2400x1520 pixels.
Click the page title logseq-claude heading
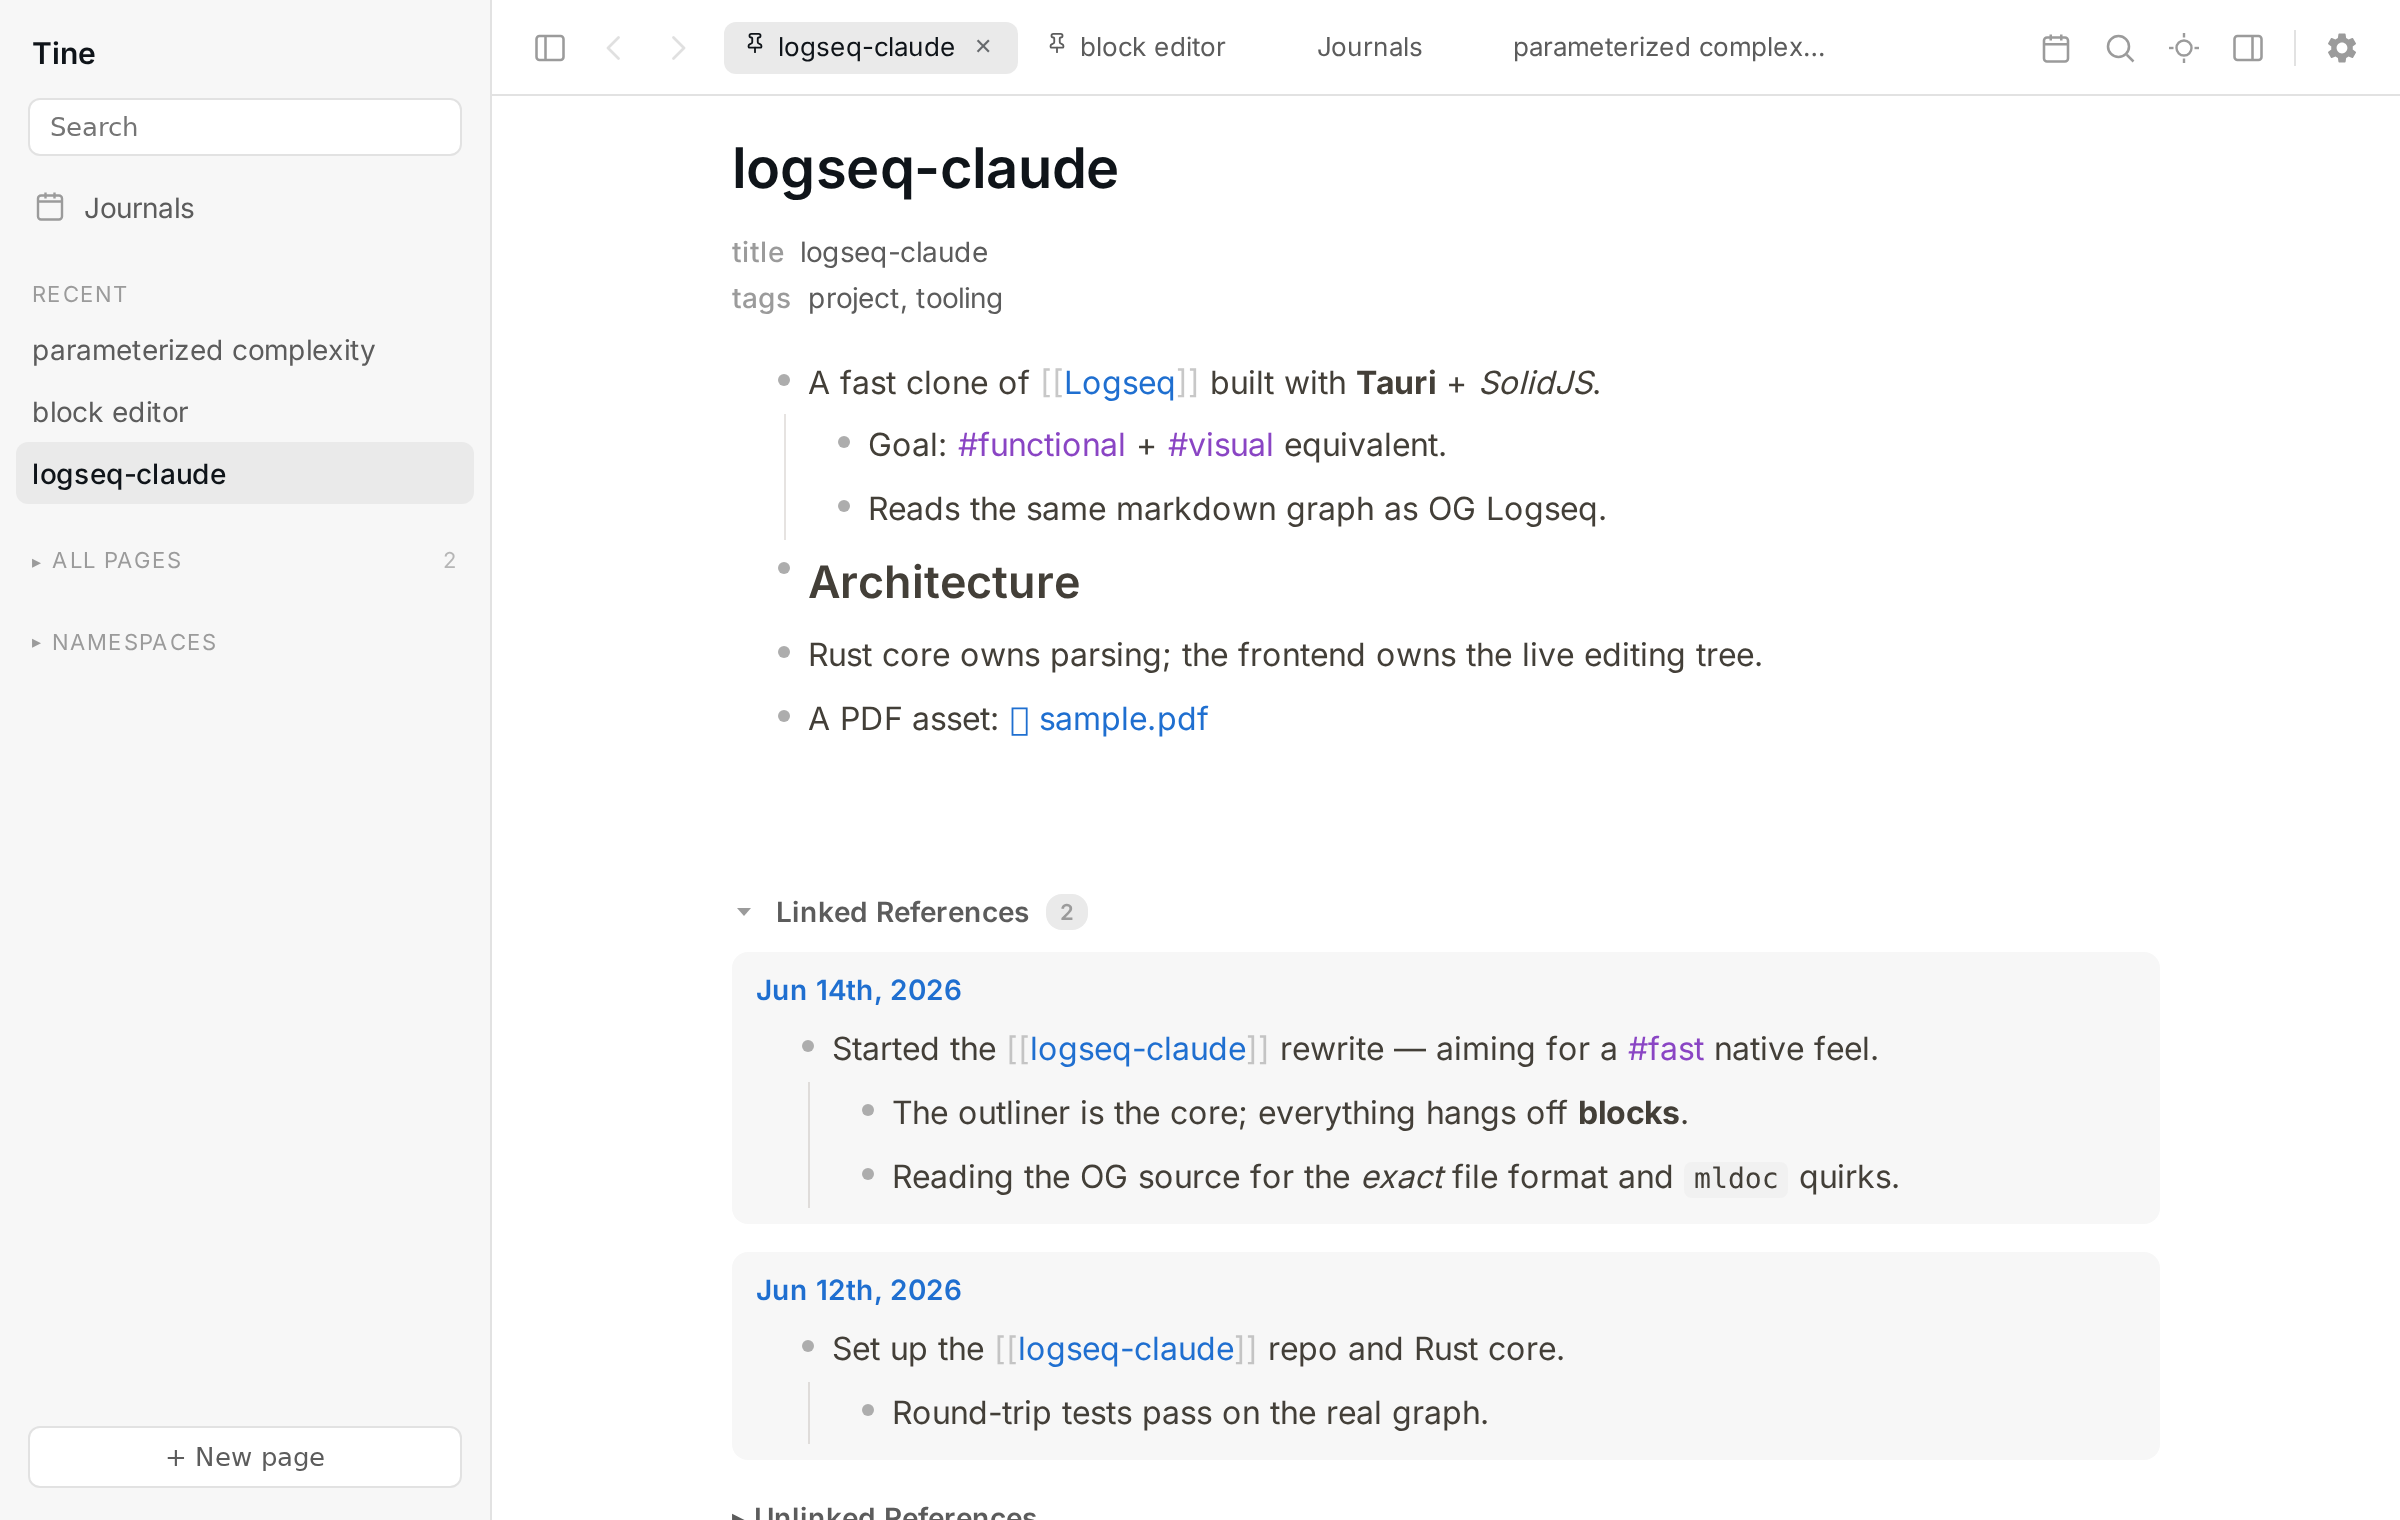925,168
